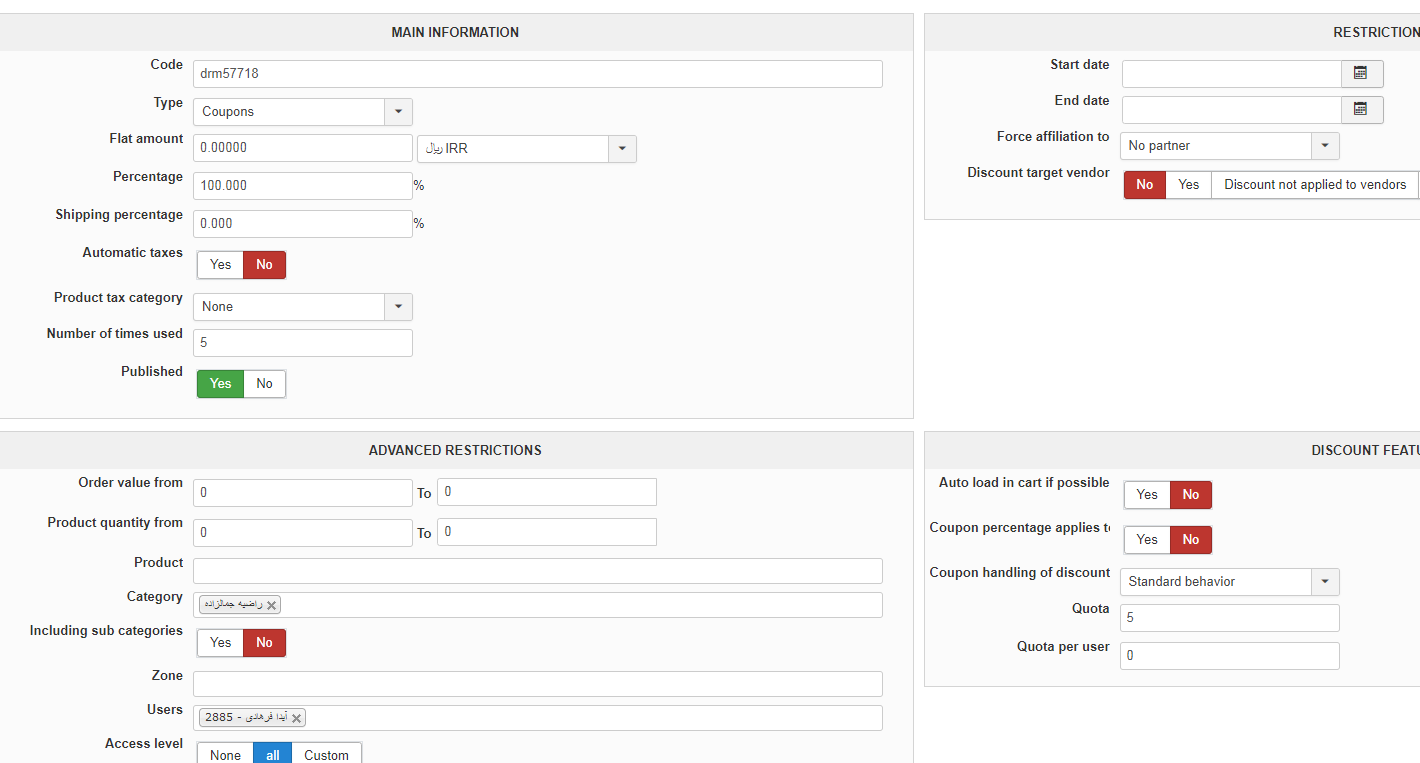The height and width of the screenshot is (763, 1420).
Task: Remove user 2885 tag from Users
Action: pos(296,718)
